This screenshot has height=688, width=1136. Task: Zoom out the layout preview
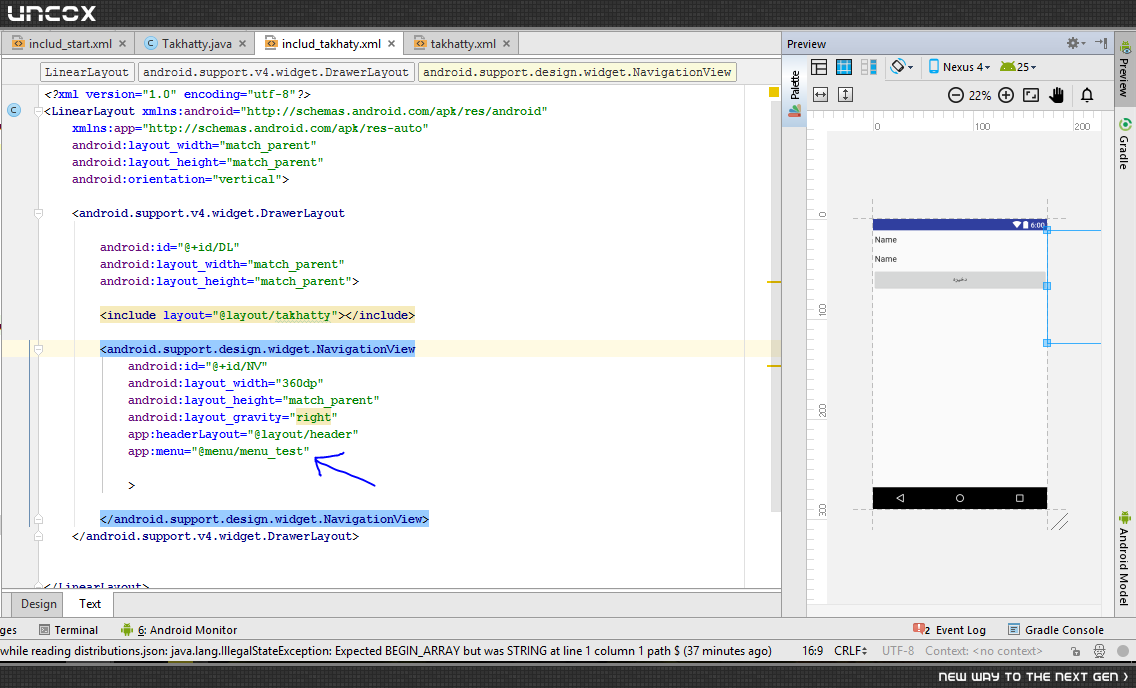coord(956,95)
